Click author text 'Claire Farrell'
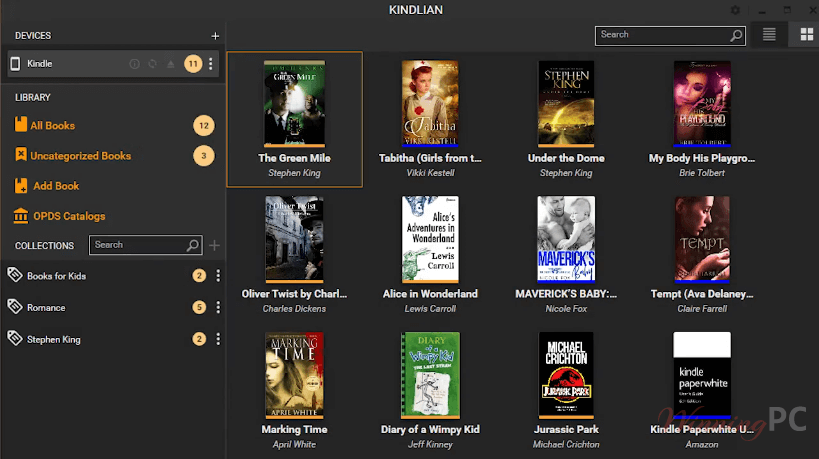This screenshot has width=819, height=459. [x=702, y=309]
